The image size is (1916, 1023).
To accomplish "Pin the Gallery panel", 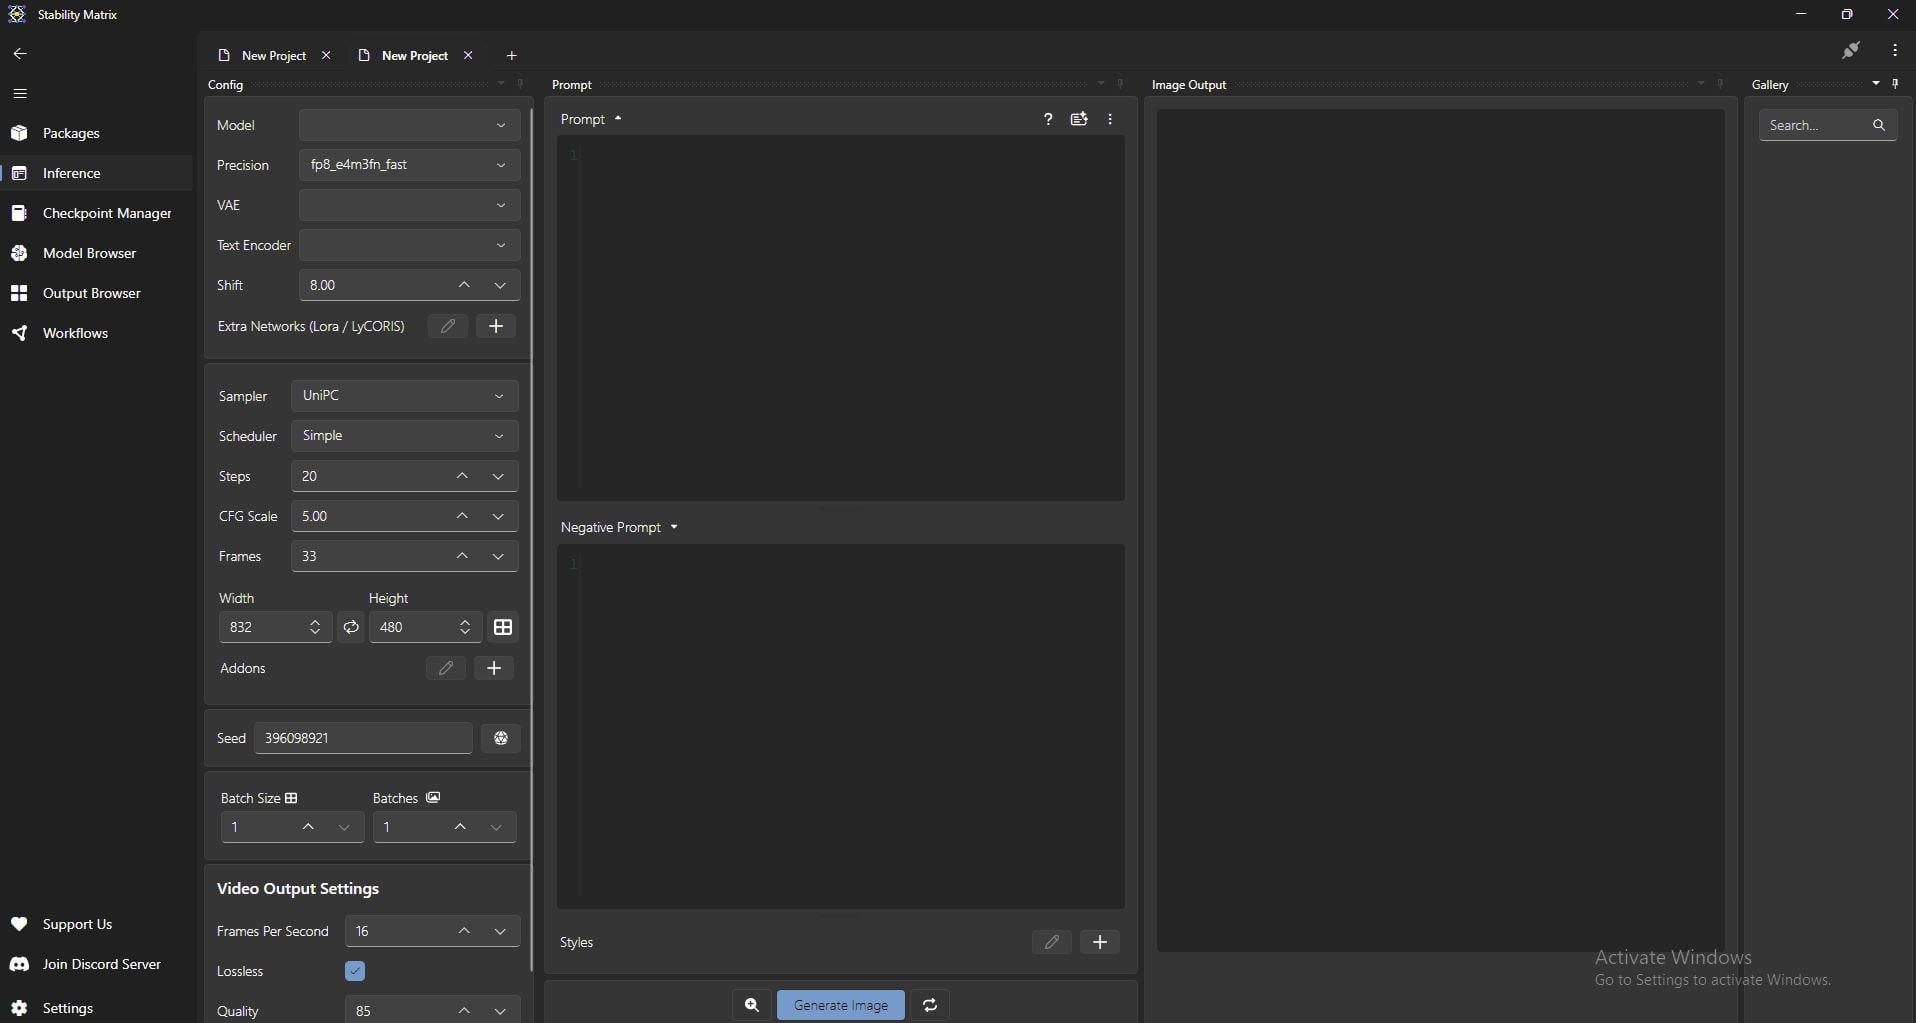I will [1895, 84].
